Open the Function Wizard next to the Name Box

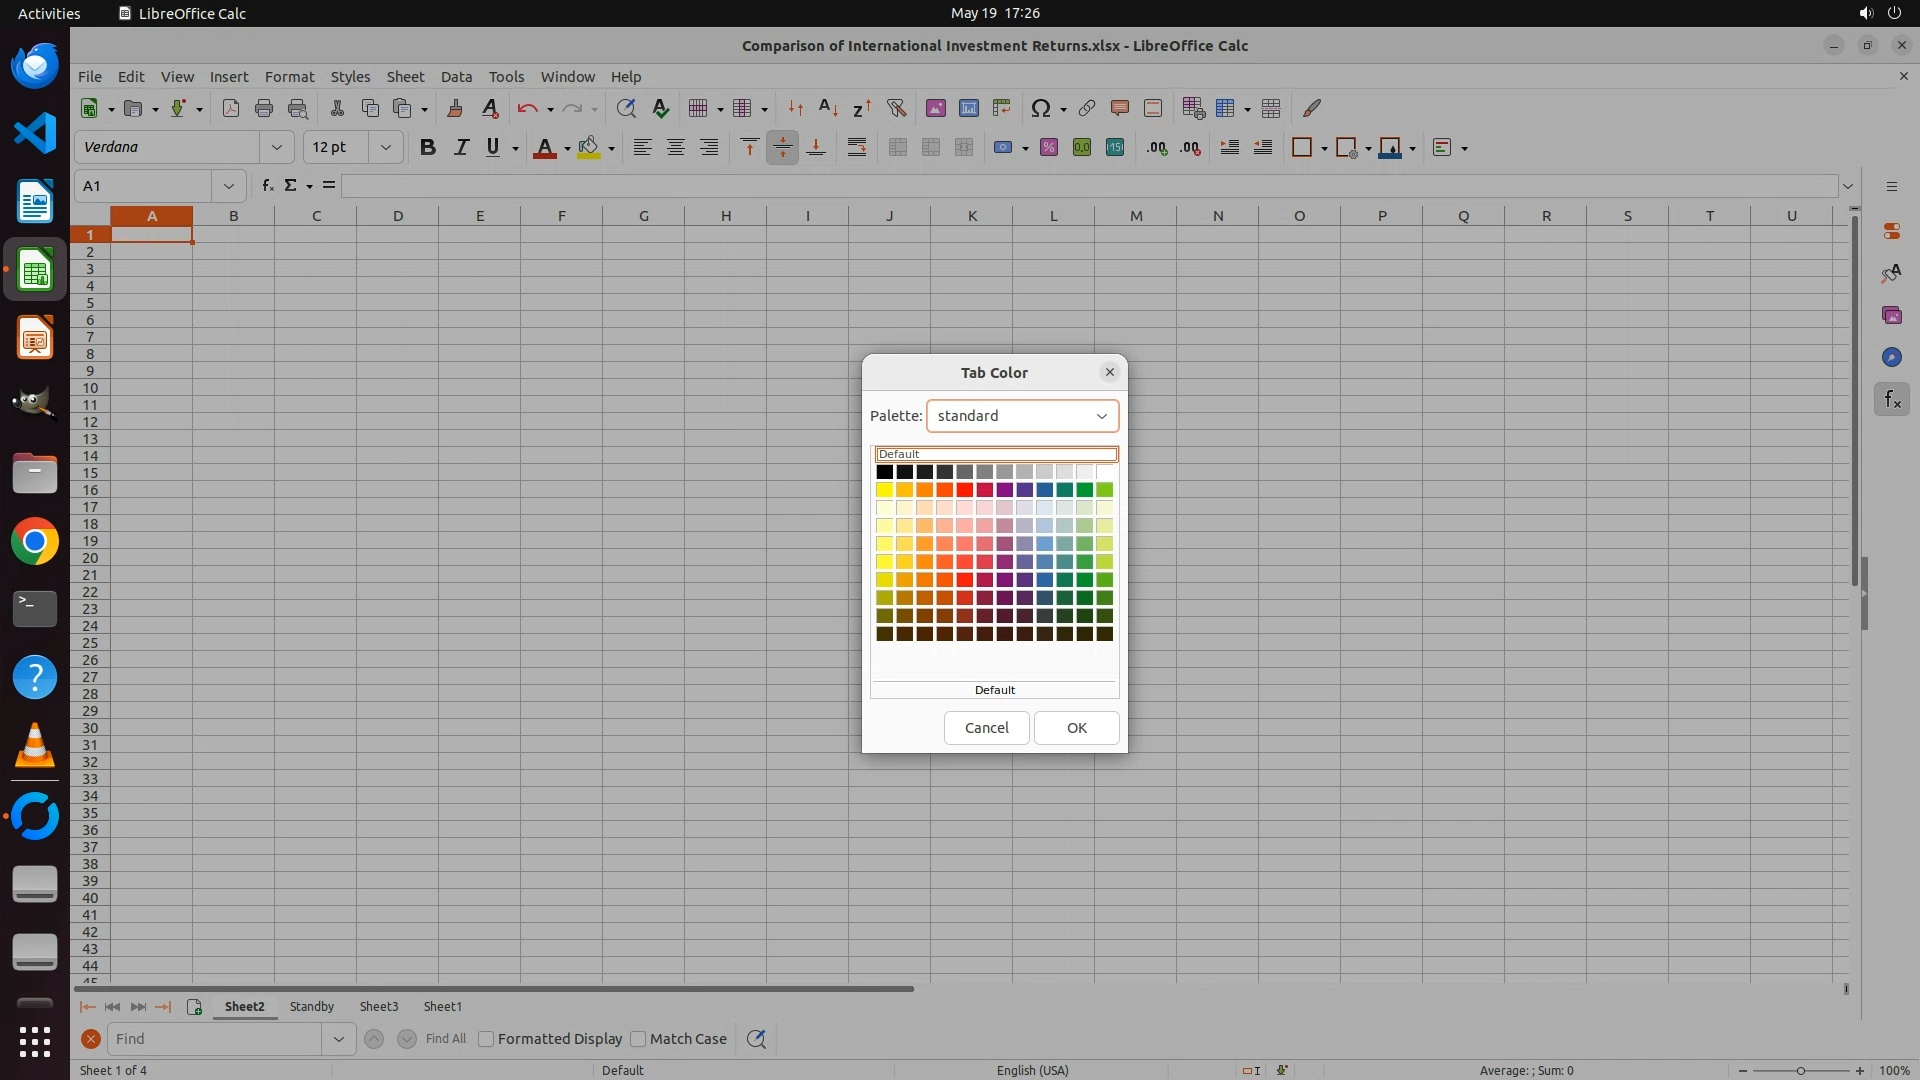click(267, 186)
